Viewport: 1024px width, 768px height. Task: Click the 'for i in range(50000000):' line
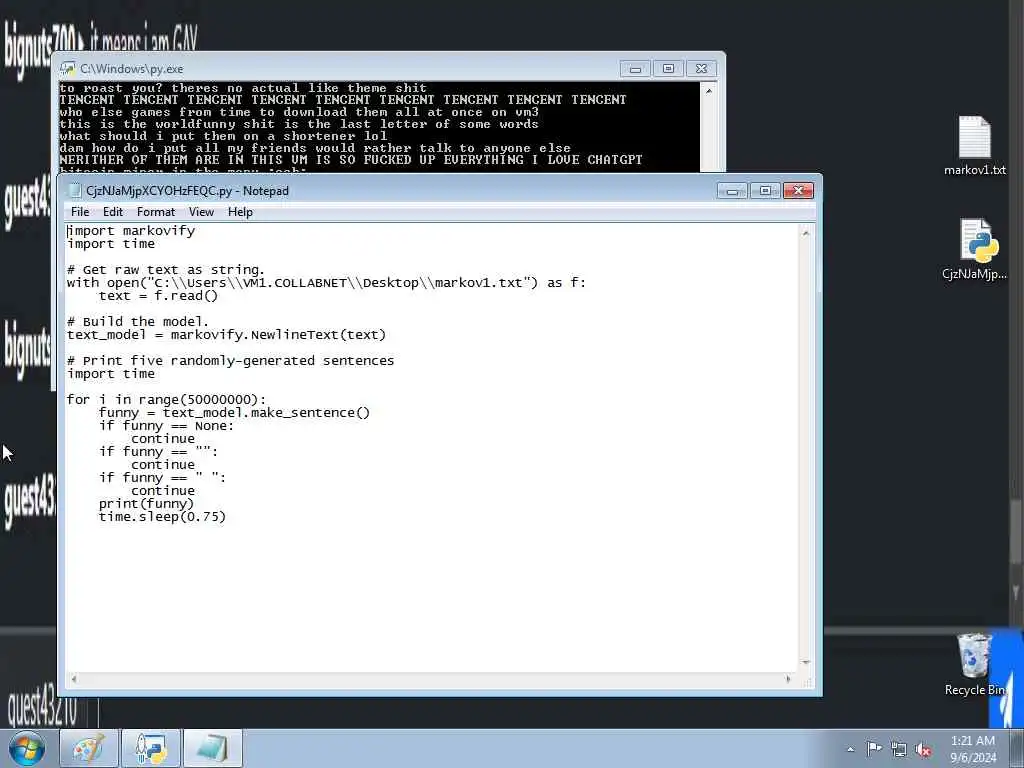(x=167, y=400)
